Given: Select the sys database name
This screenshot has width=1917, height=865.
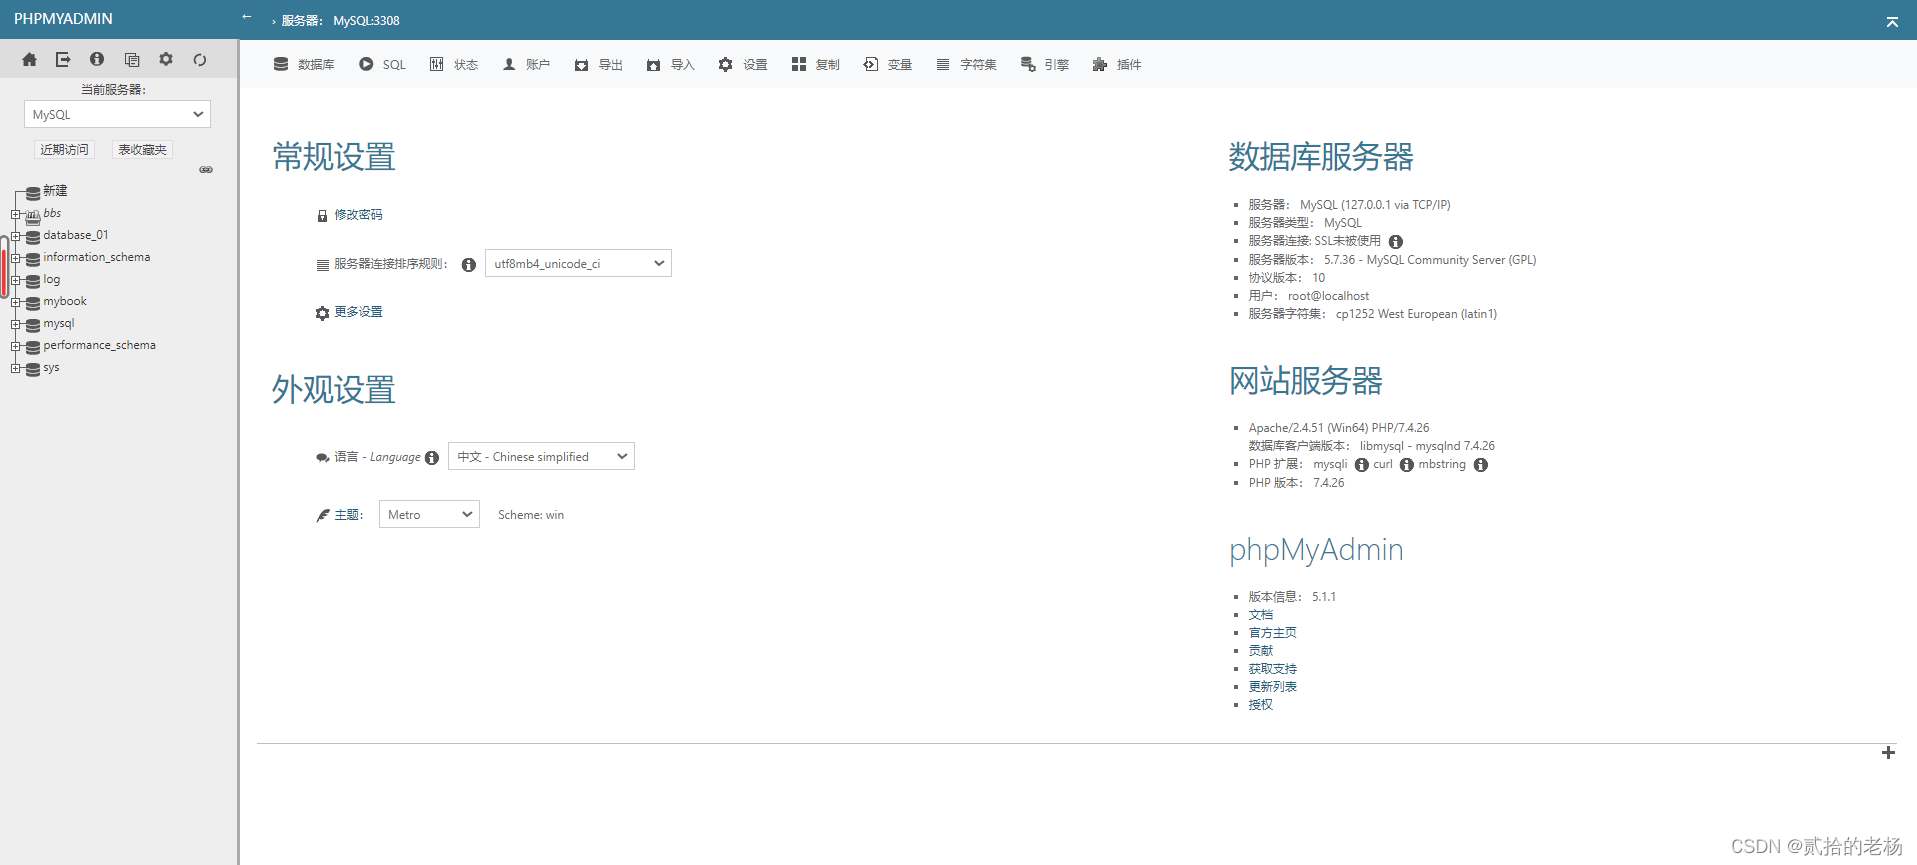Looking at the screenshot, I should point(51,367).
